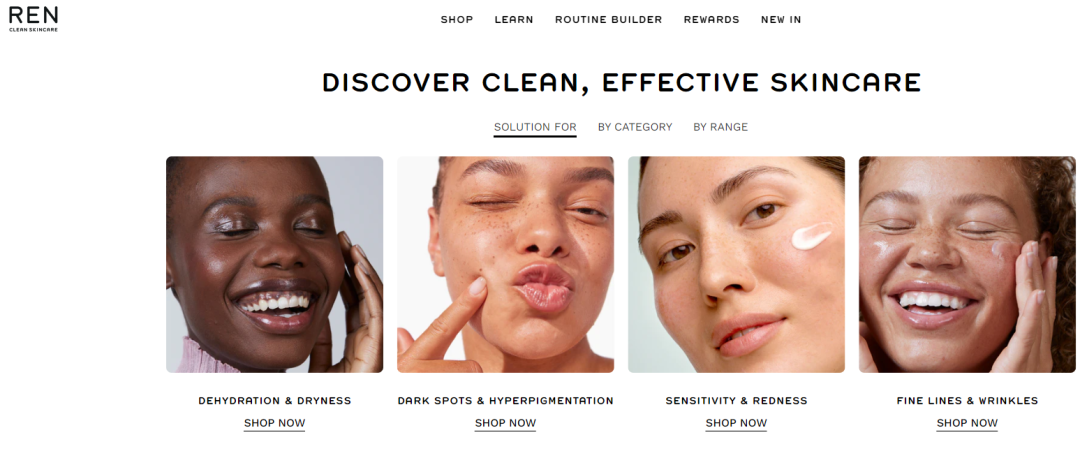
Task: Open the New In section
Action: (x=781, y=20)
